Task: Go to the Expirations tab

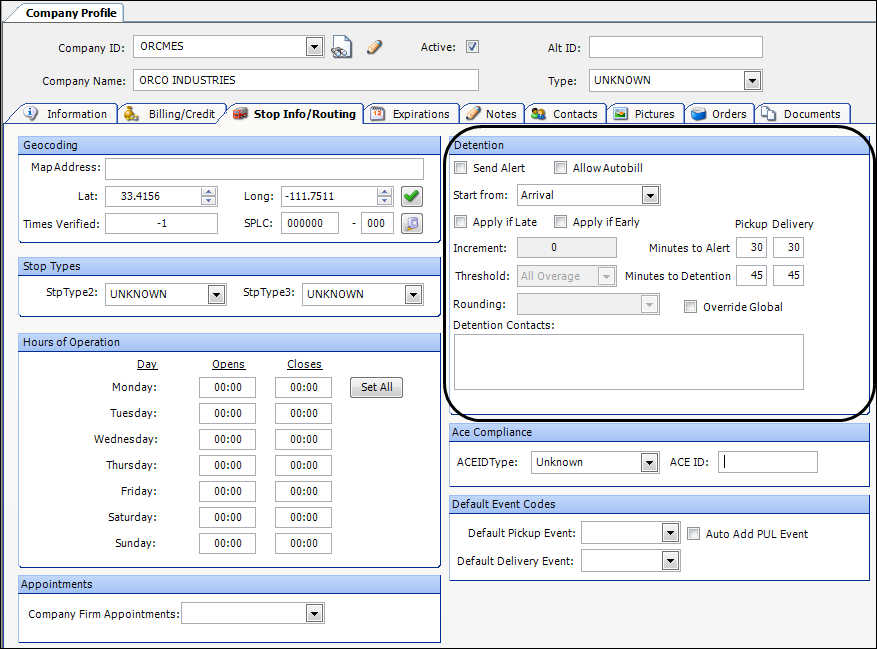Action: [x=411, y=114]
